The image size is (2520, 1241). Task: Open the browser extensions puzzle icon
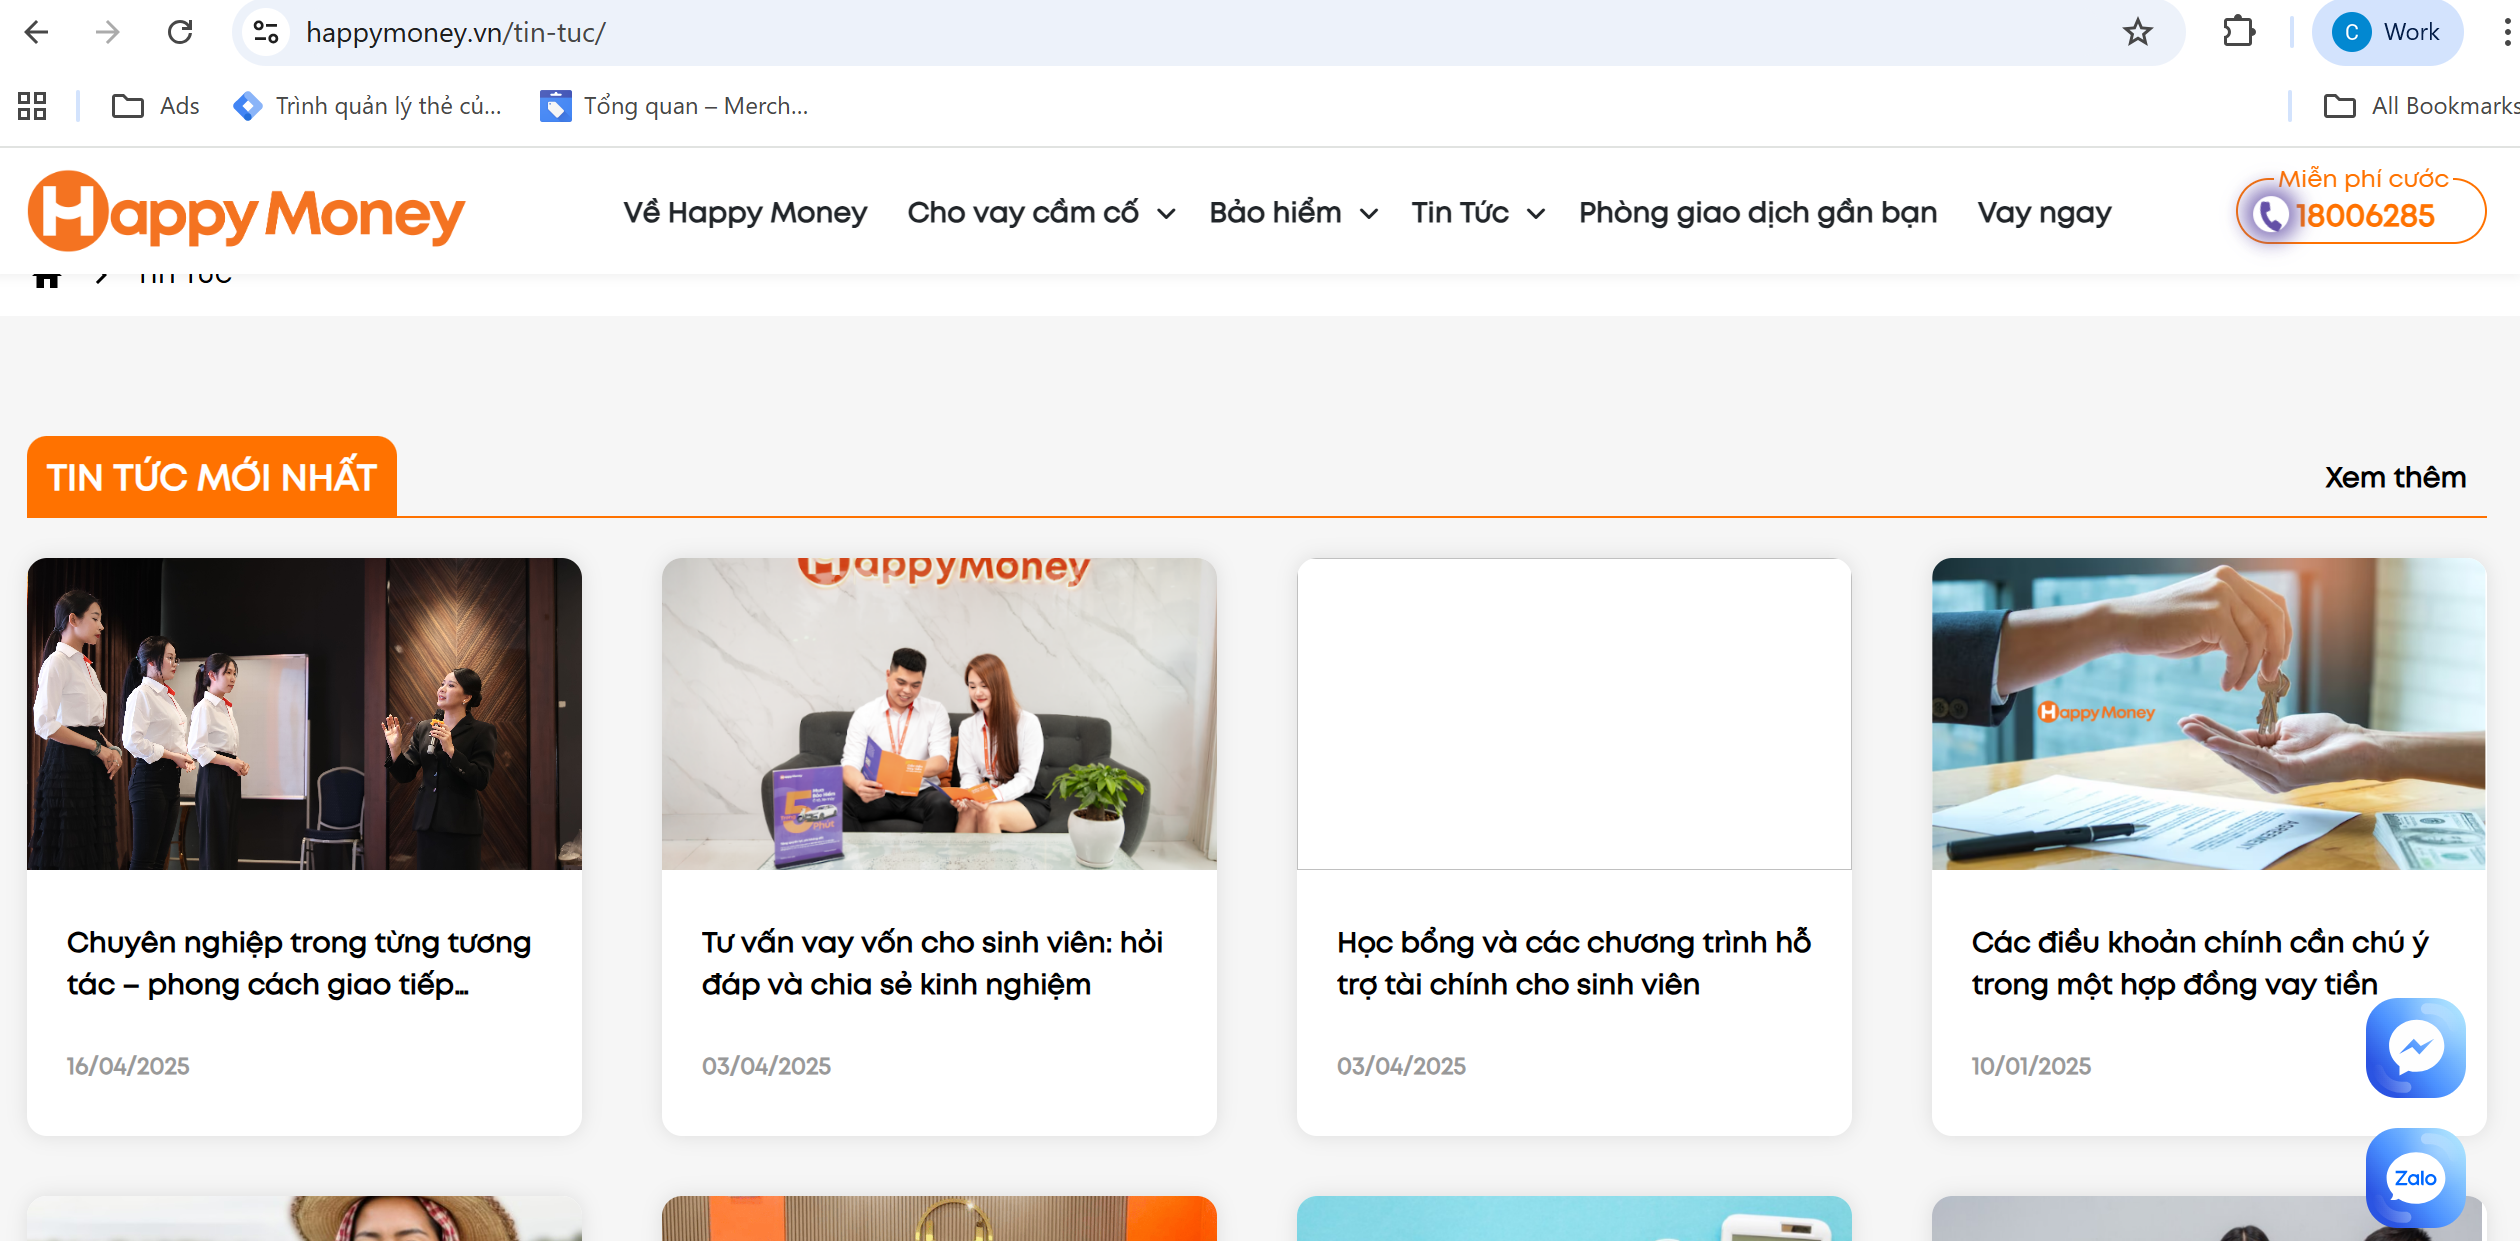[2239, 32]
